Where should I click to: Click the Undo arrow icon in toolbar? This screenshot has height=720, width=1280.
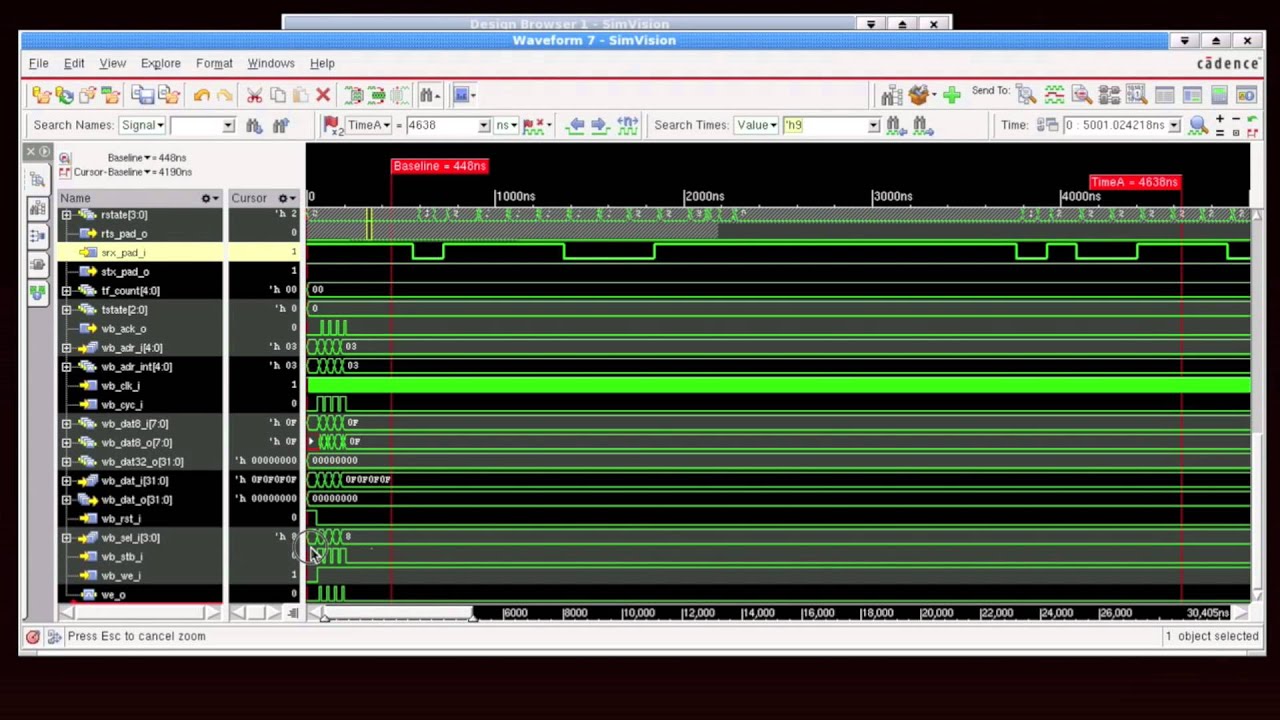[x=202, y=96]
